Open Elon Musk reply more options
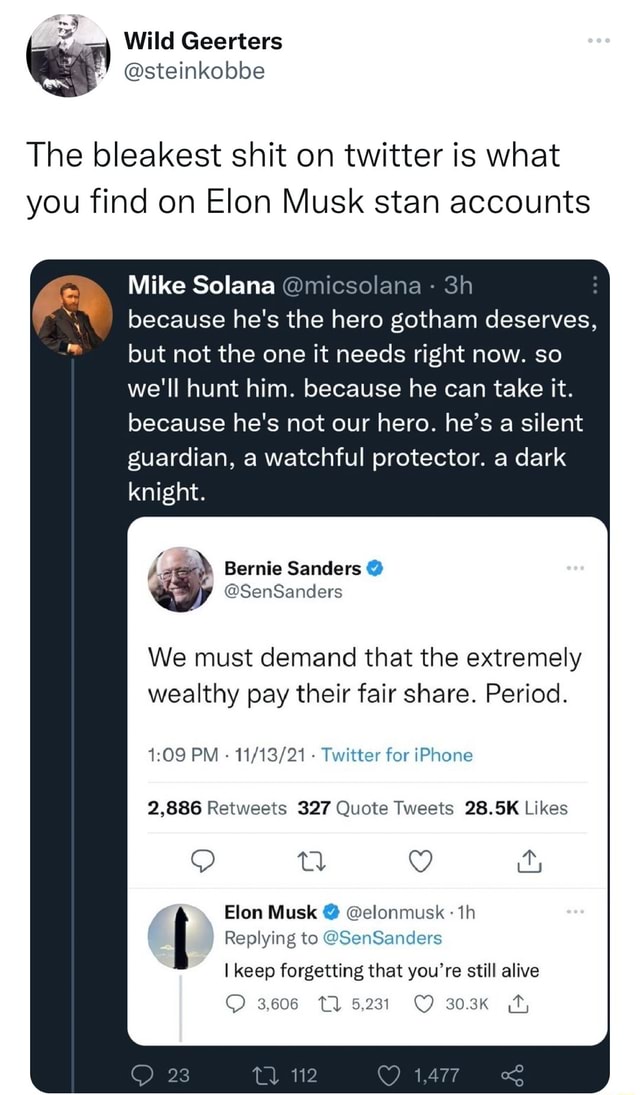Screen dimensions: 640x1095 point(573,912)
